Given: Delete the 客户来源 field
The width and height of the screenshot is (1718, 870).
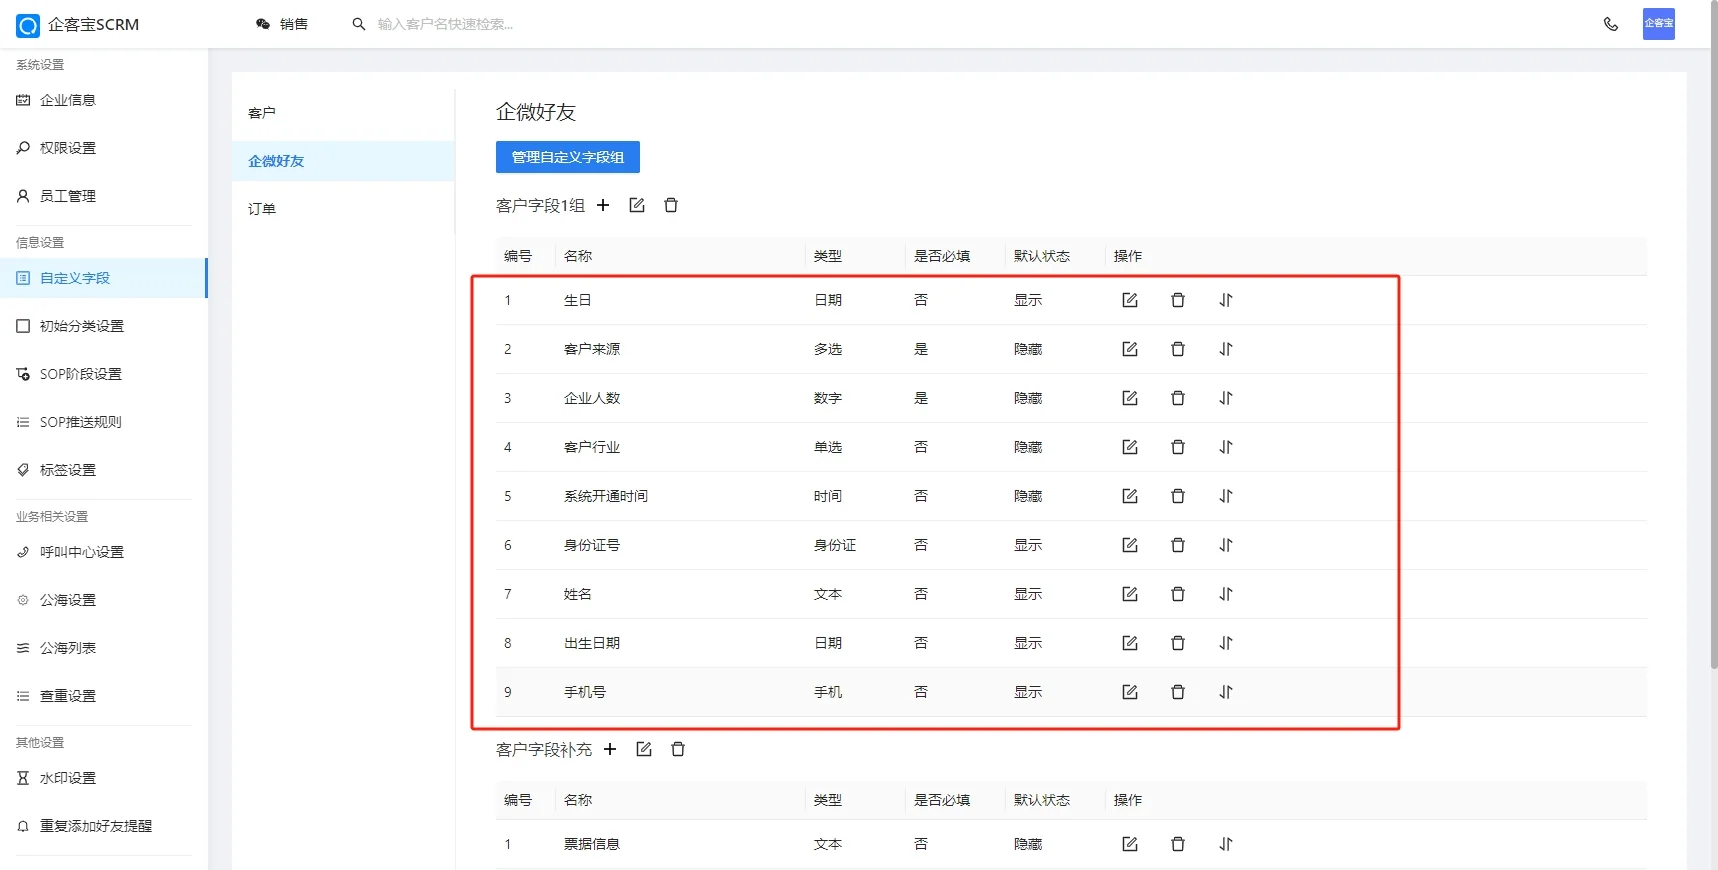Looking at the screenshot, I should coord(1178,349).
